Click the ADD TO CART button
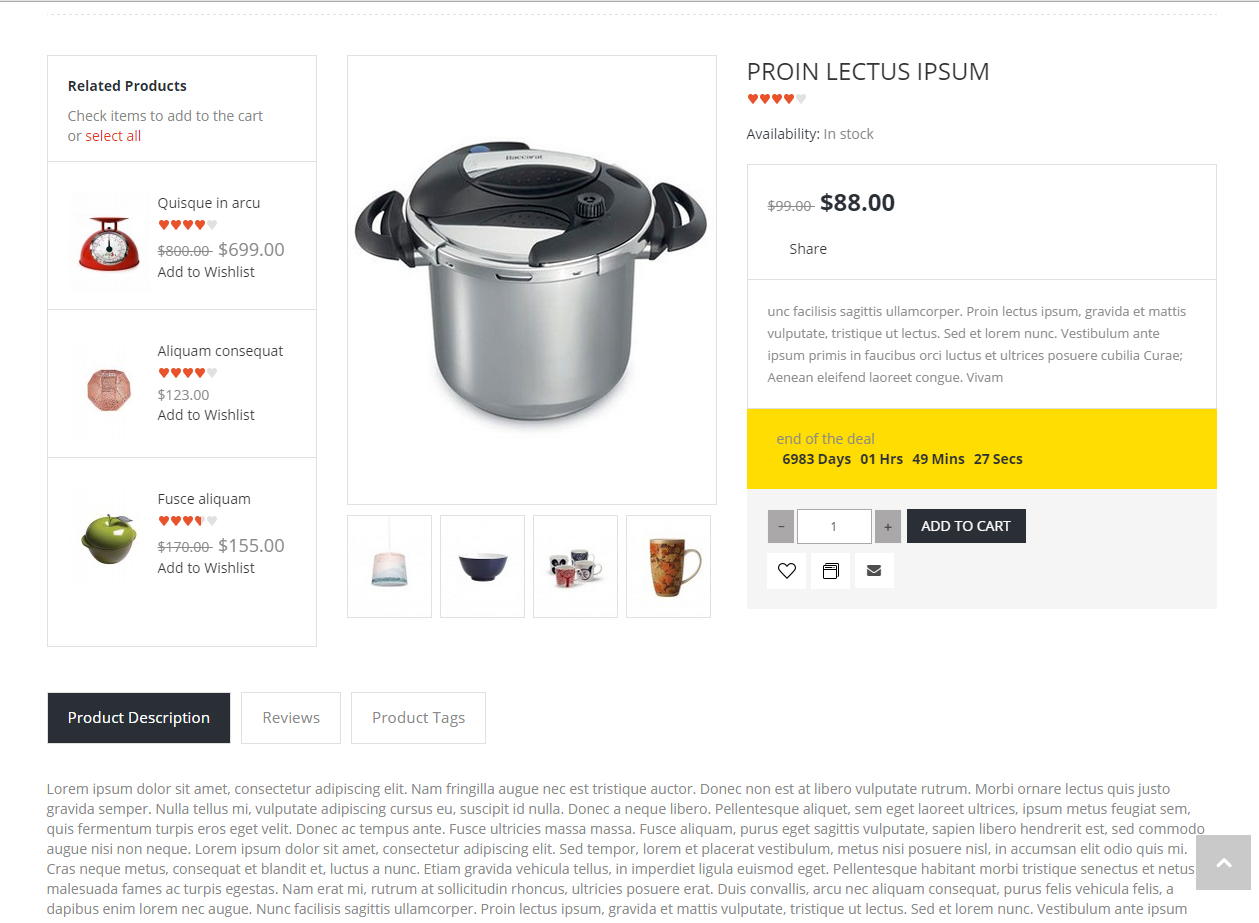The height and width of the screenshot is (923, 1259). [x=966, y=526]
